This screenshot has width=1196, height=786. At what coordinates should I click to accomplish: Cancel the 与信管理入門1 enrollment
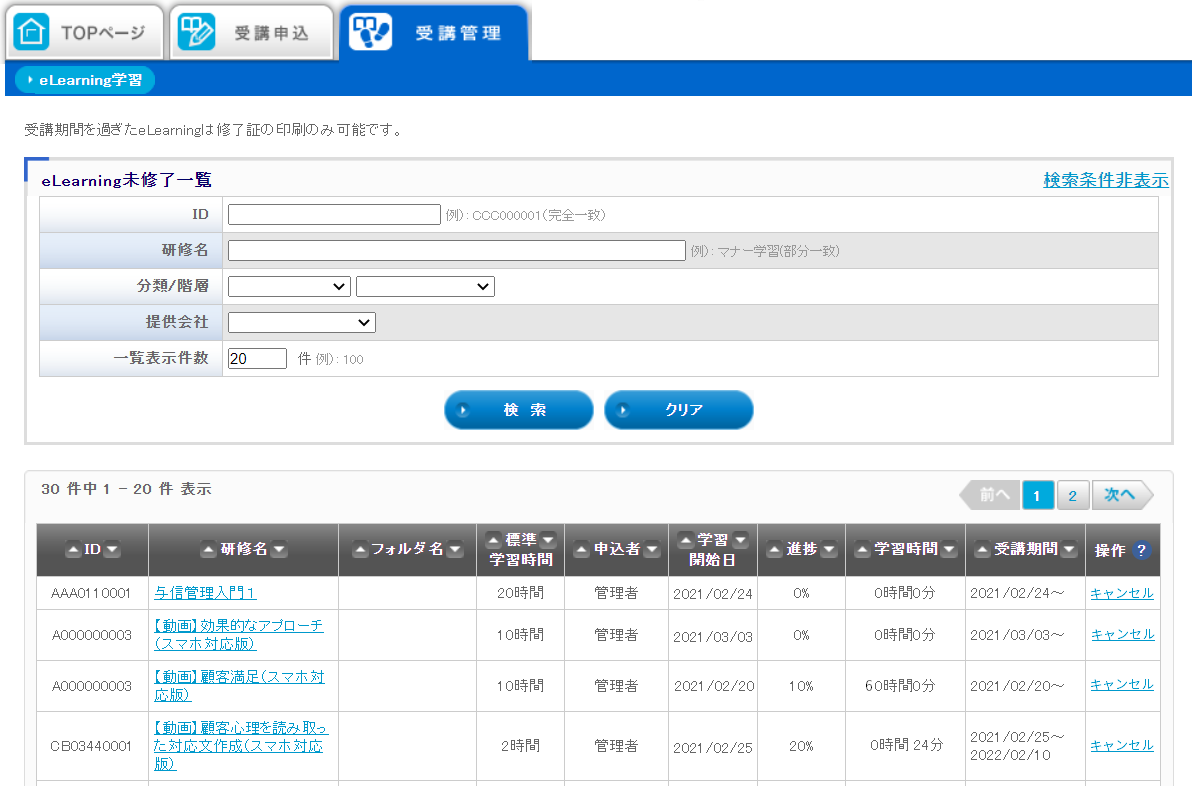pyautogui.click(x=1122, y=593)
